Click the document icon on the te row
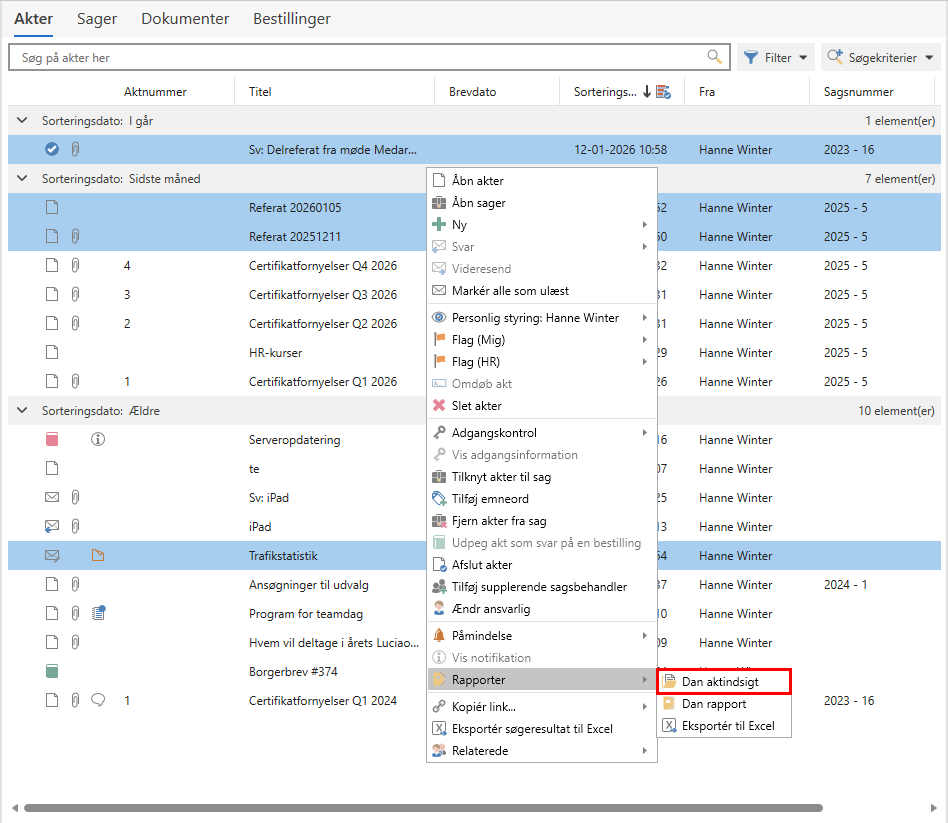This screenshot has width=948, height=823. click(x=52, y=469)
